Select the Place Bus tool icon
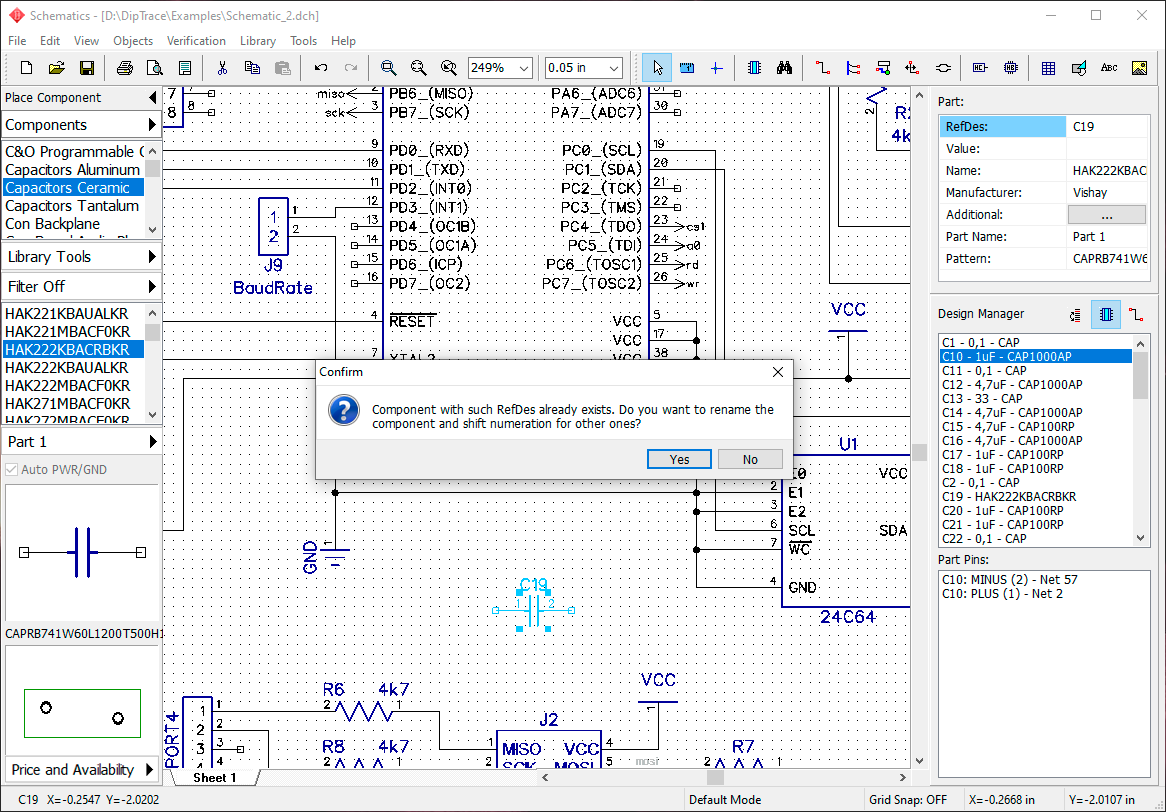The image size is (1166, 812). tap(853, 68)
